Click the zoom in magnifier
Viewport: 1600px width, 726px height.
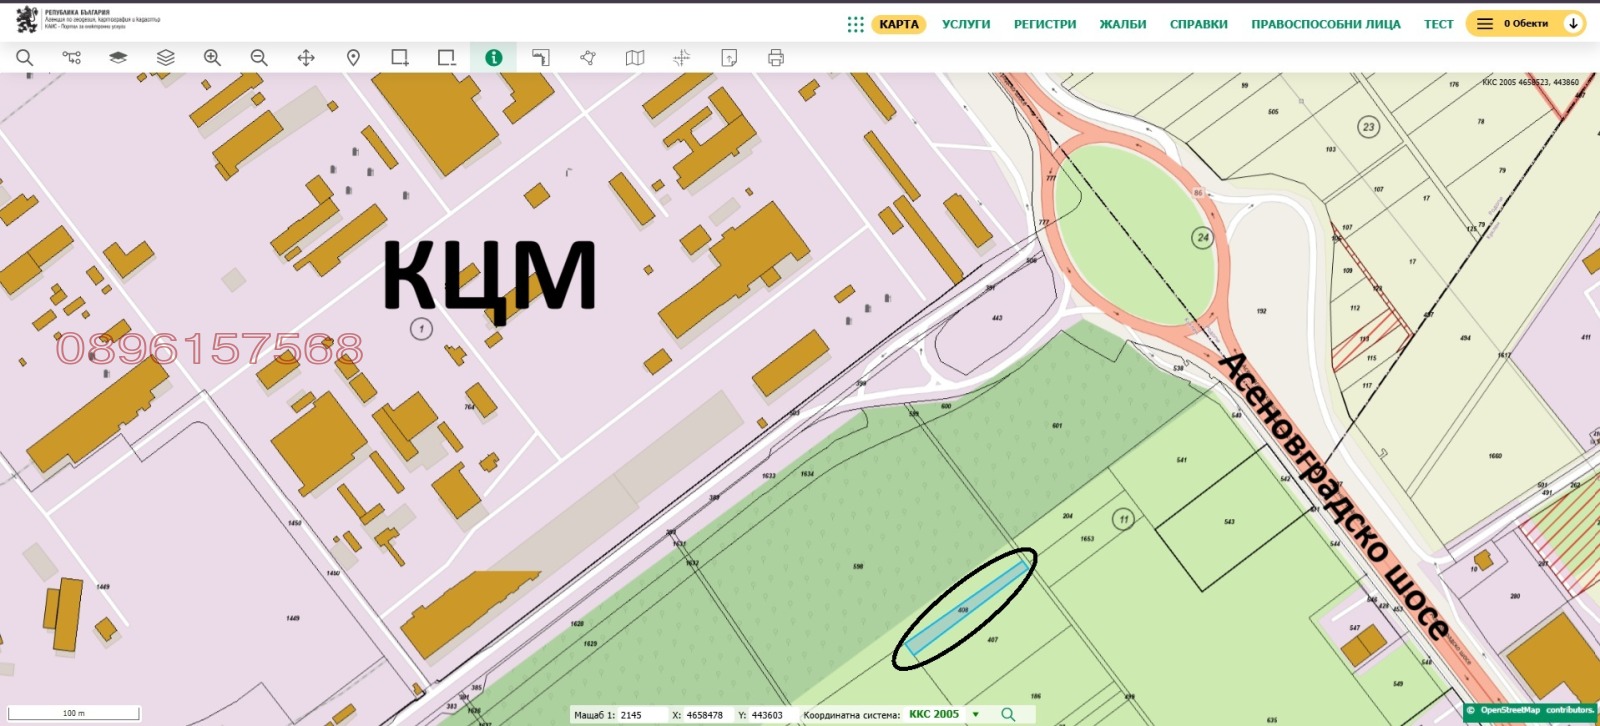(x=212, y=58)
